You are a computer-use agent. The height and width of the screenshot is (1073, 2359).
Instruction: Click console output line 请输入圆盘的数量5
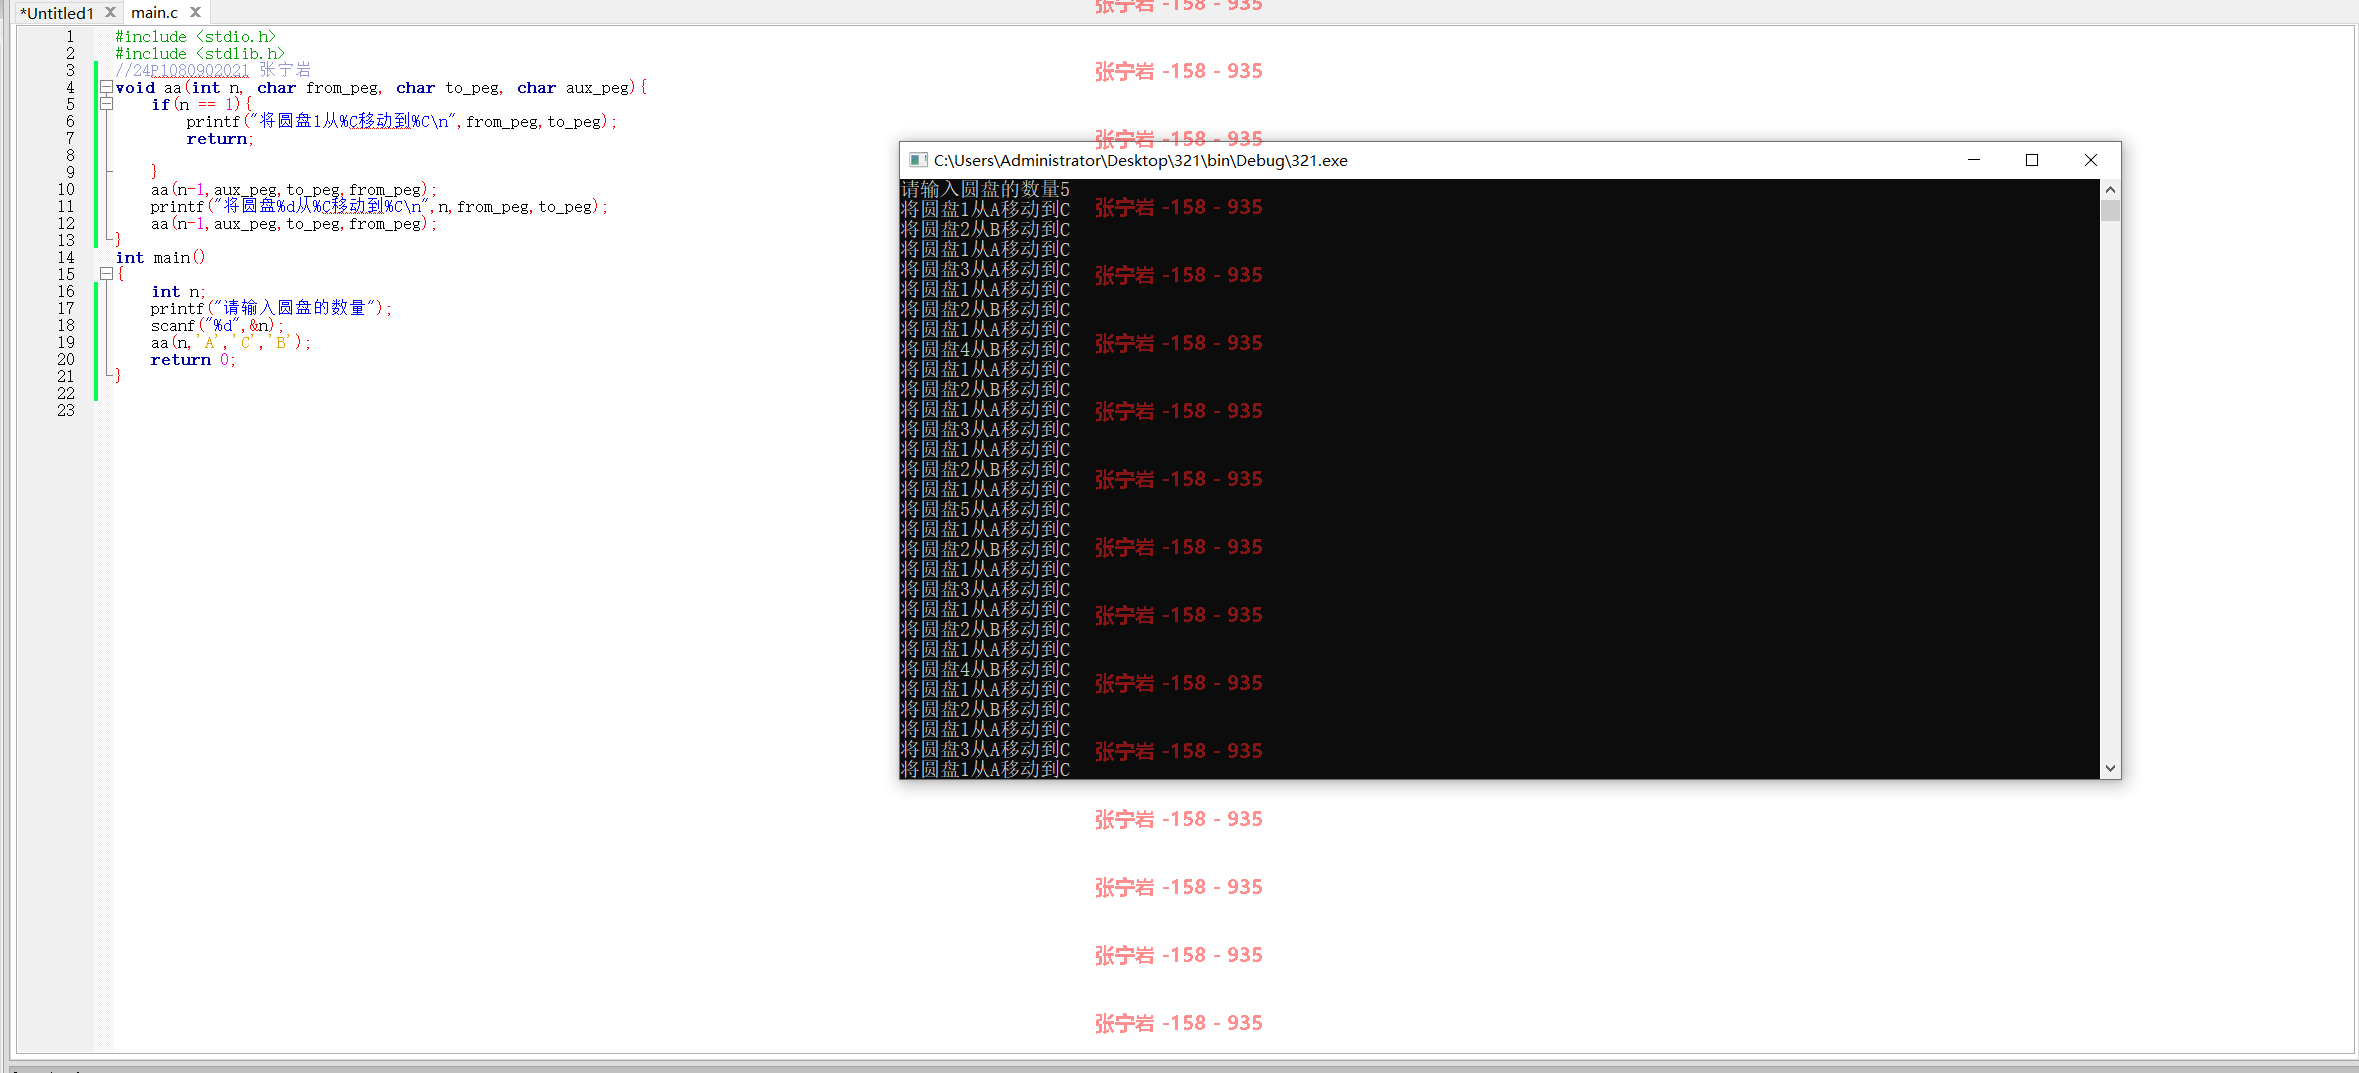[x=985, y=189]
